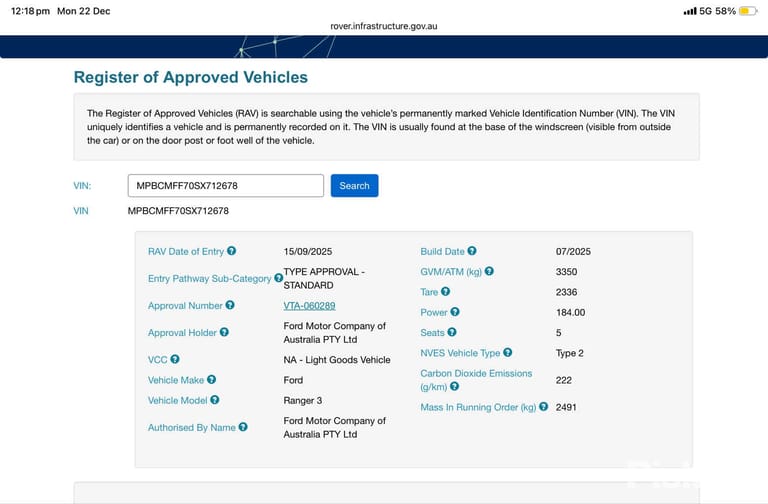Click the Seats help icon
Viewport: 768px width, 504px height.
(452, 332)
